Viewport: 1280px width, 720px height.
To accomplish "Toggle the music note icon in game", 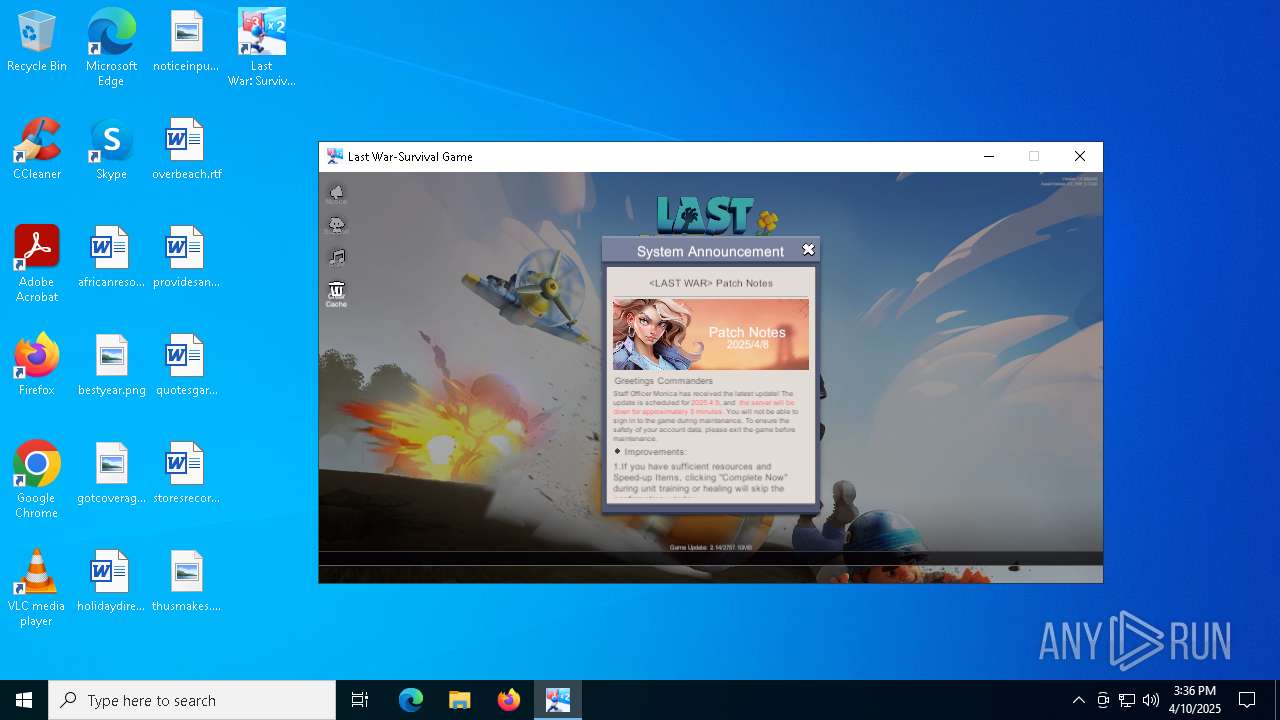I will pyautogui.click(x=337, y=257).
